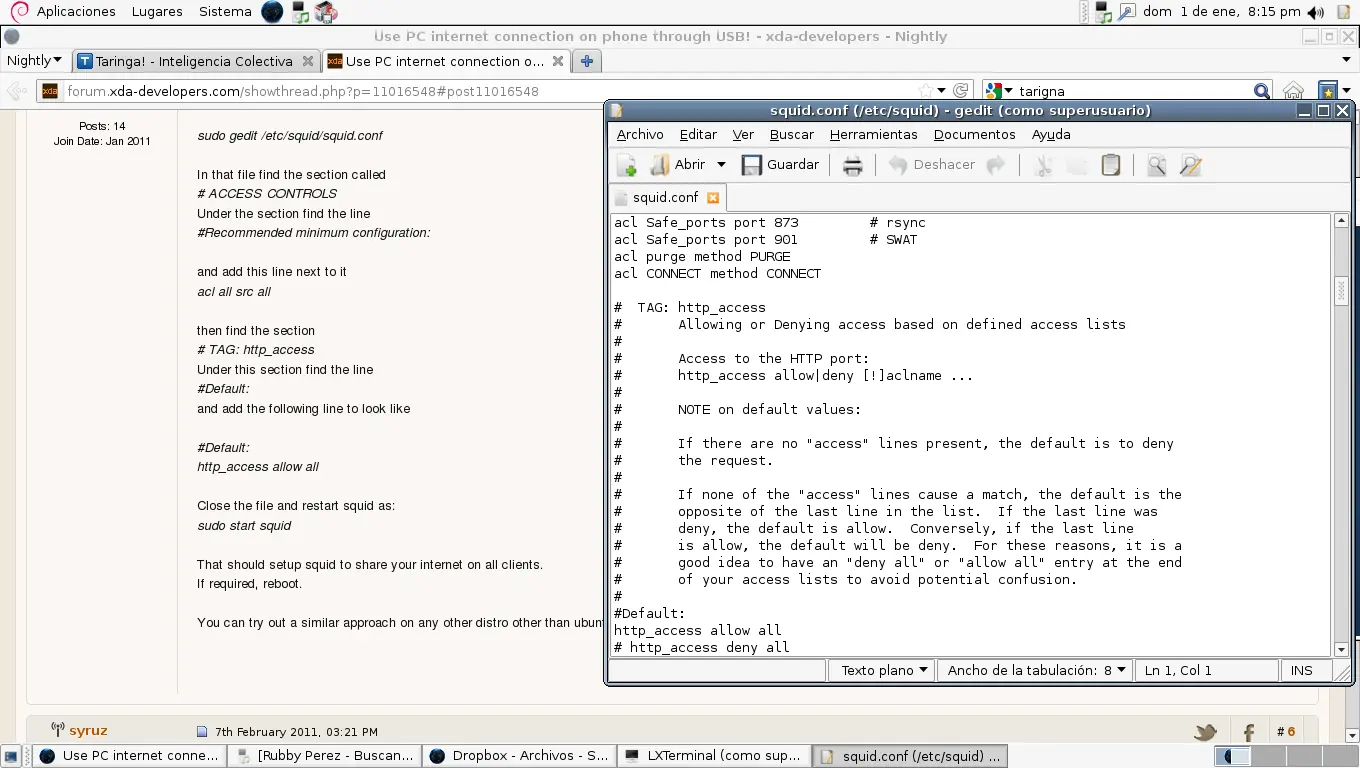This screenshot has width=1360, height=768.
Task: Expand the Abrir recent files arrow
Action: click(x=720, y=165)
